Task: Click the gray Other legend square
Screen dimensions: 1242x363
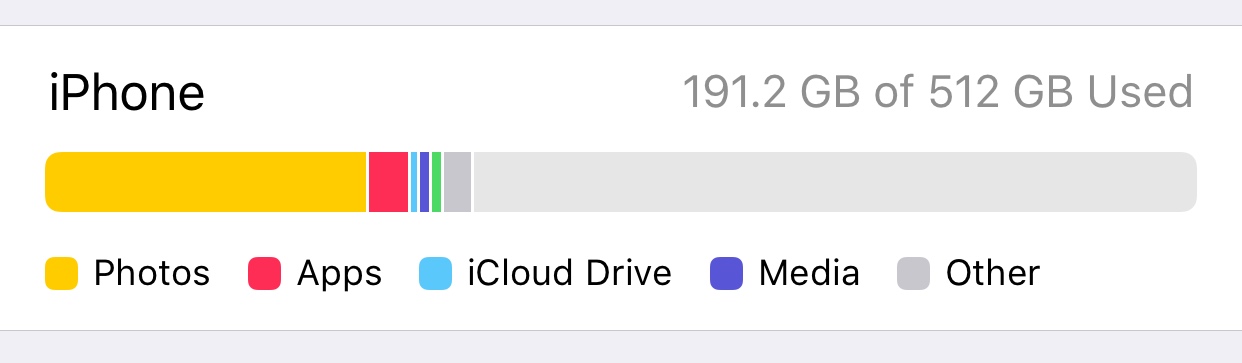Action: [914, 274]
